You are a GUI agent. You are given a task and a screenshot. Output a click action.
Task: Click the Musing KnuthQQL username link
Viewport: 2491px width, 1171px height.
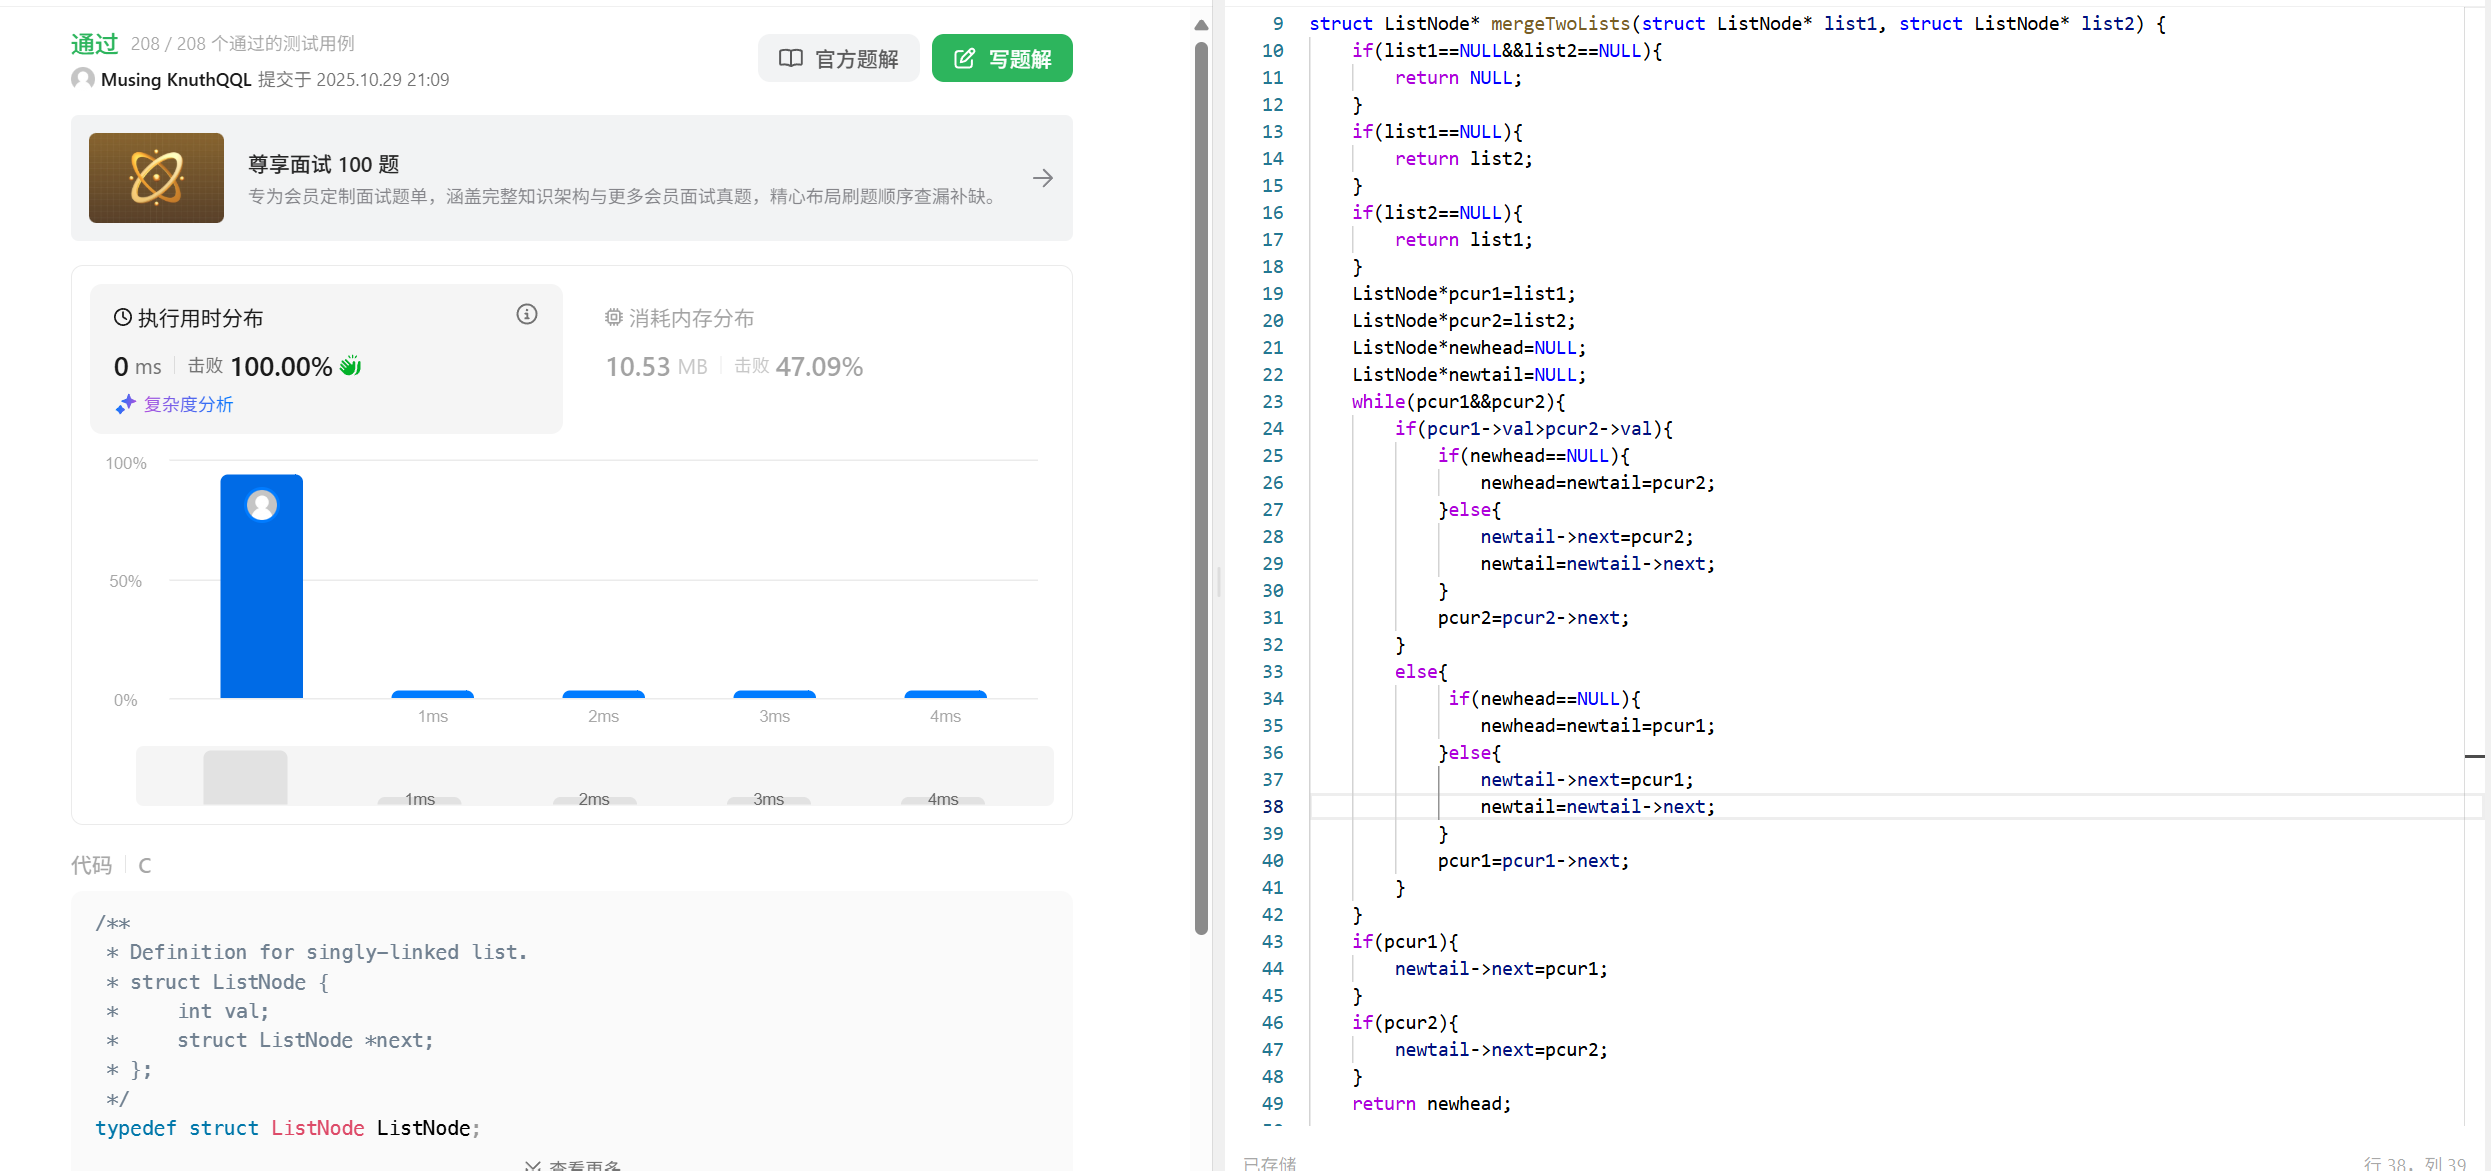176,80
